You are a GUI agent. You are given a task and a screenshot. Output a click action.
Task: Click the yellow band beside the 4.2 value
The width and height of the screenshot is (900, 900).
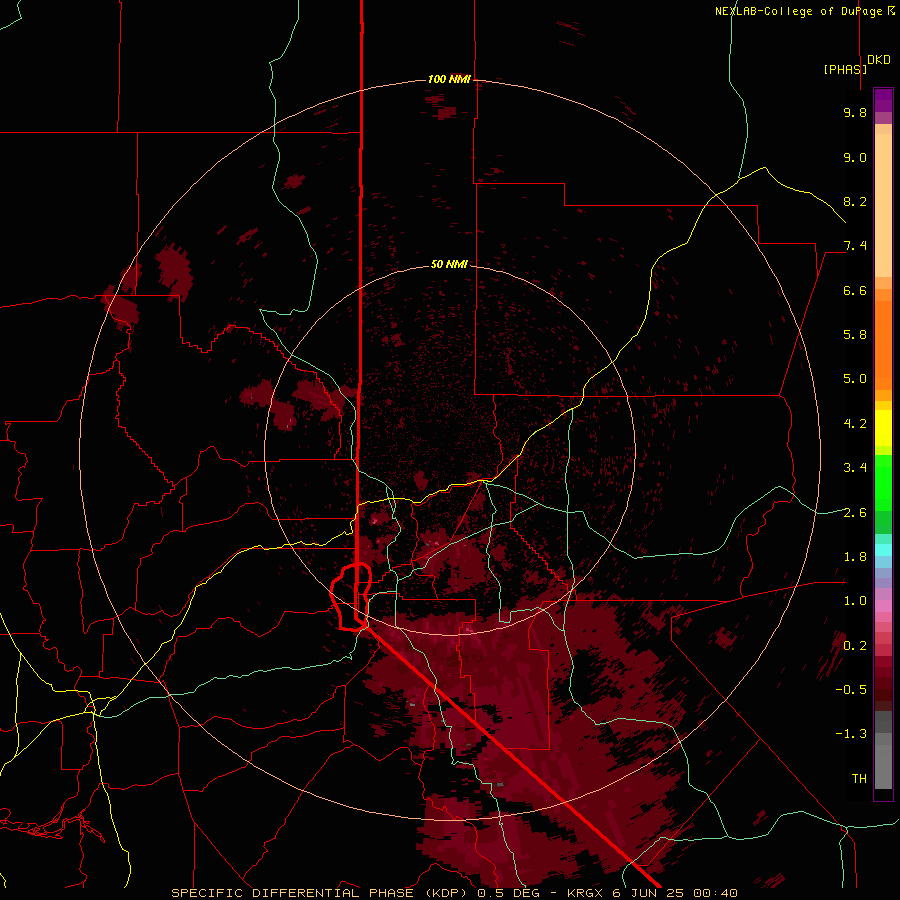[883, 428]
